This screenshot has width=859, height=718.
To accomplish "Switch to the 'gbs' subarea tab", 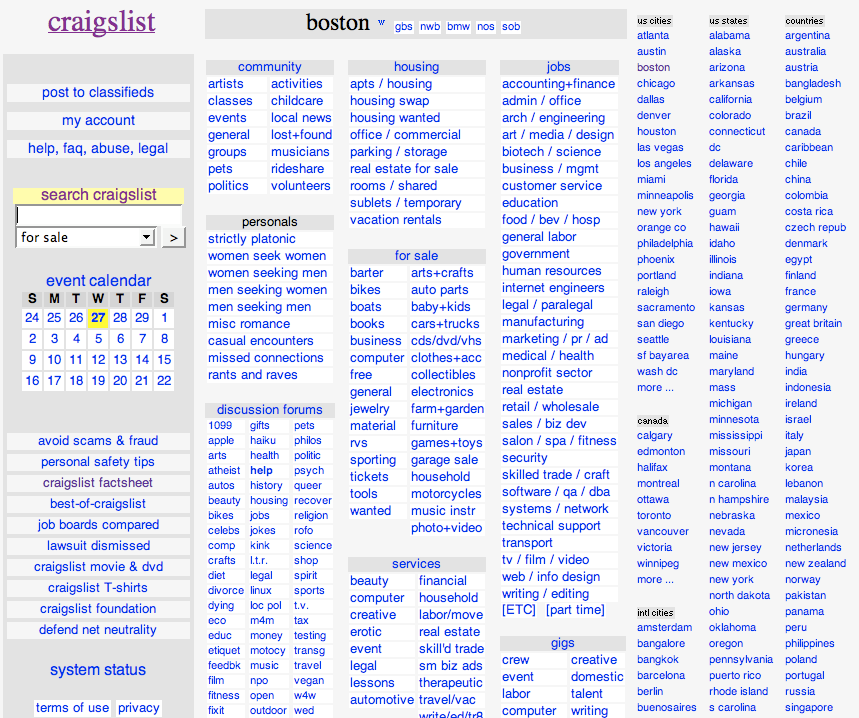I will pyautogui.click(x=404, y=26).
